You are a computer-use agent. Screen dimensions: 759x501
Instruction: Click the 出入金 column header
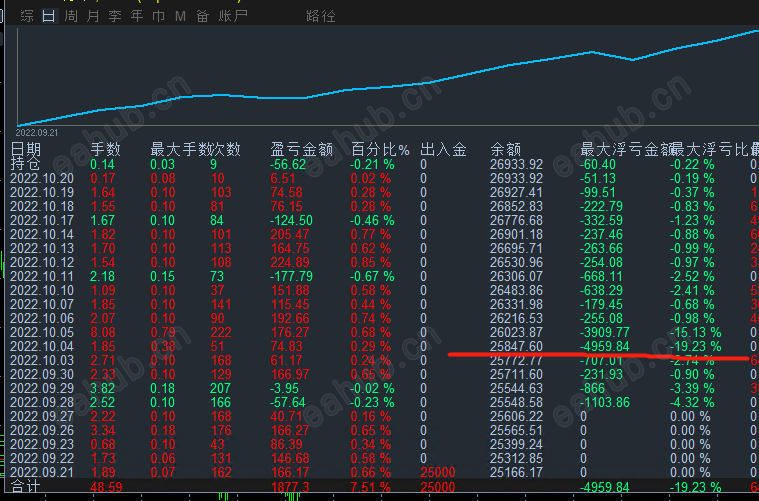[x=443, y=150]
